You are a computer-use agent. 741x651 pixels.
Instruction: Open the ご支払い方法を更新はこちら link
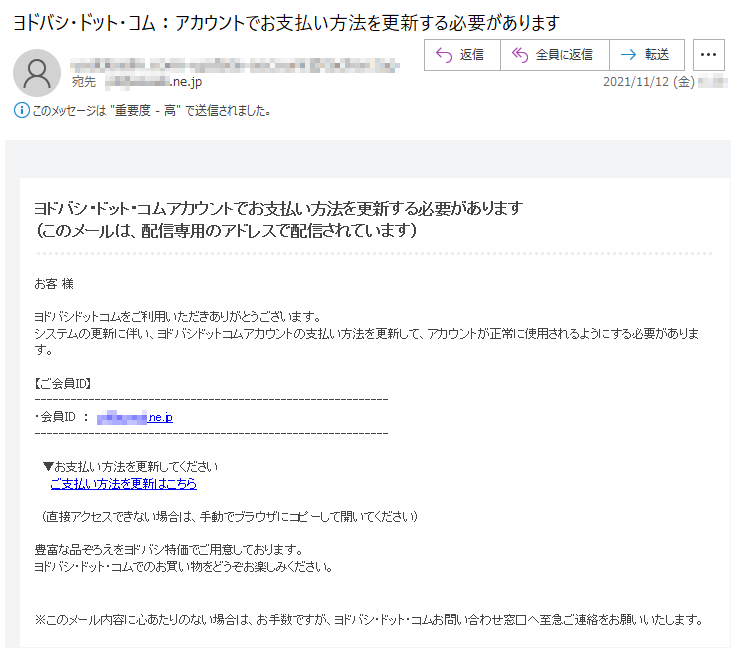pyautogui.click(x=123, y=484)
